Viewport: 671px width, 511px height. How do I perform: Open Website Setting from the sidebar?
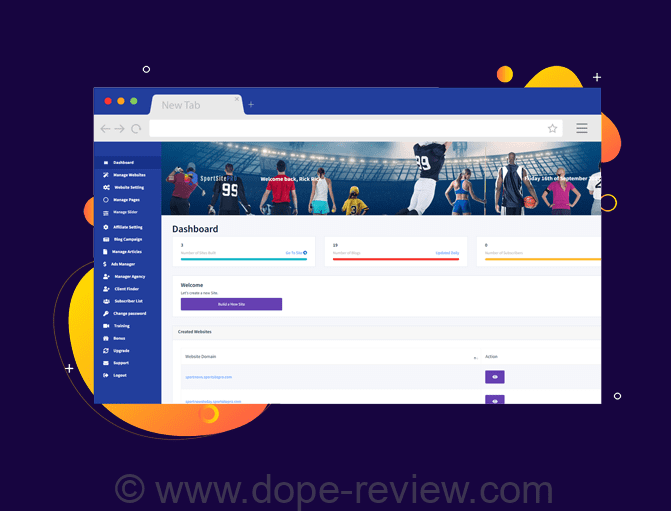coord(128,187)
